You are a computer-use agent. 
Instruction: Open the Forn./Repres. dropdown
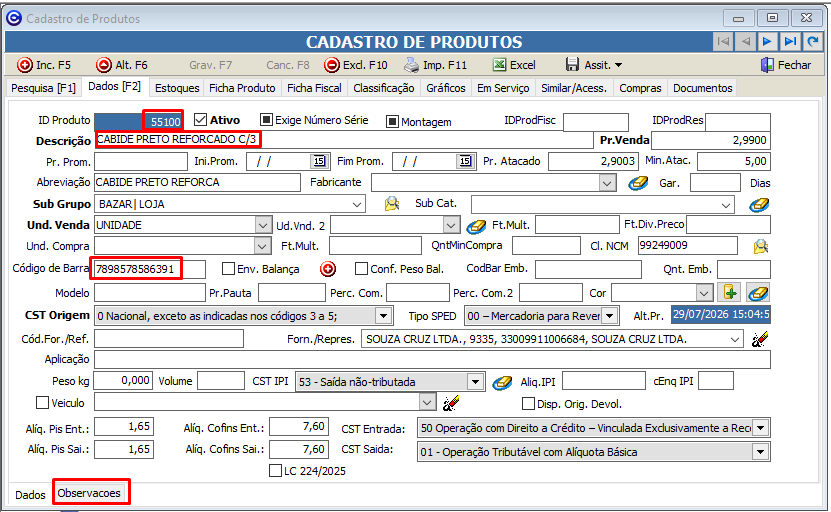735,339
